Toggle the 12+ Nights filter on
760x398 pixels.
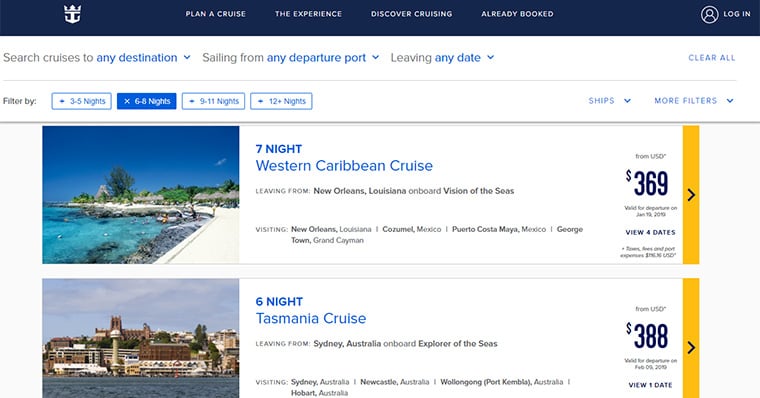click(281, 101)
